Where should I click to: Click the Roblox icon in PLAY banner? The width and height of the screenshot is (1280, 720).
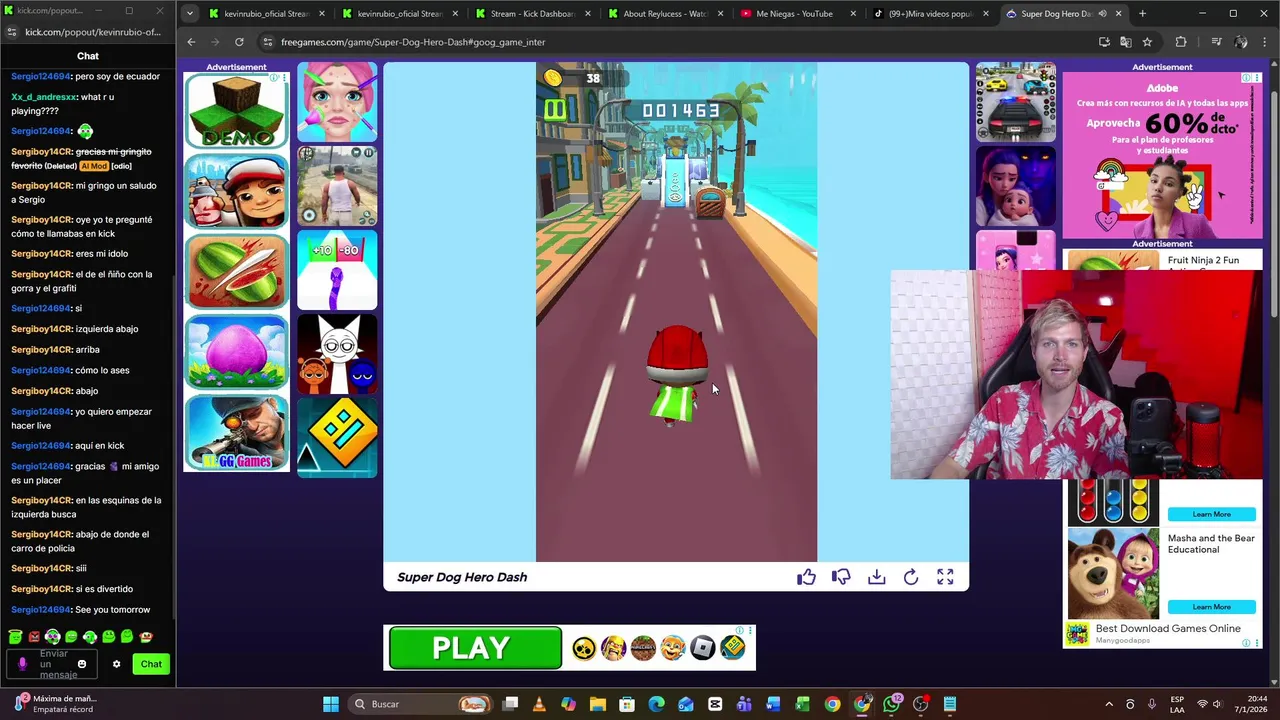[x=703, y=648]
